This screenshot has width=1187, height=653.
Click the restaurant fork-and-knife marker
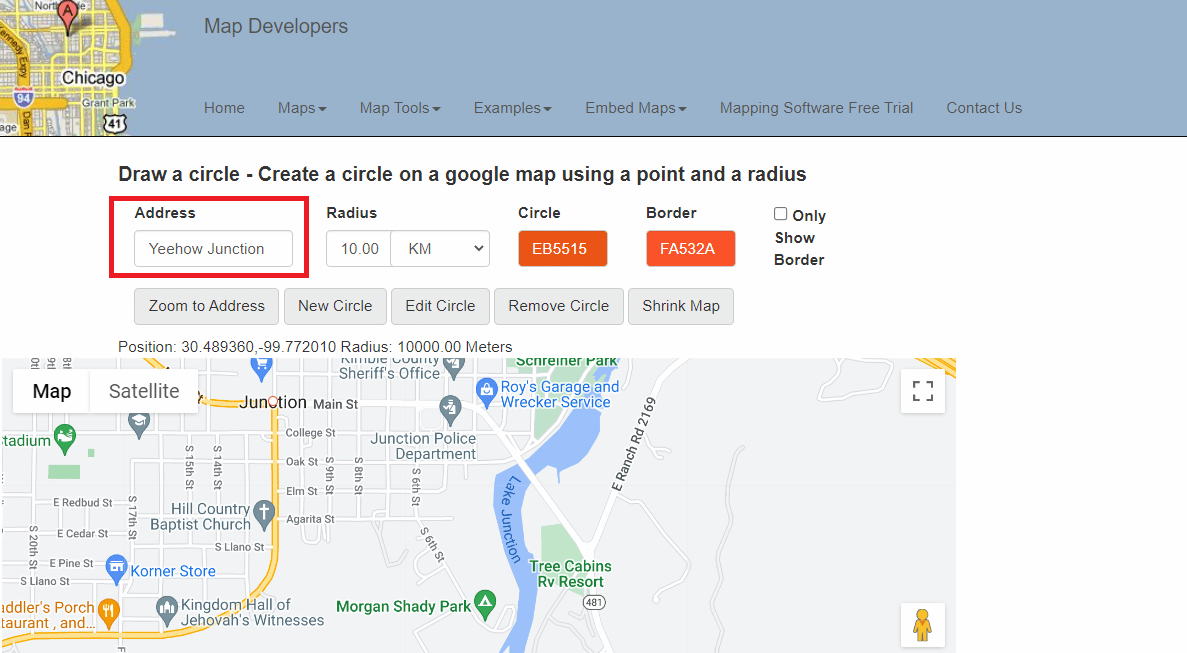point(109,613)
